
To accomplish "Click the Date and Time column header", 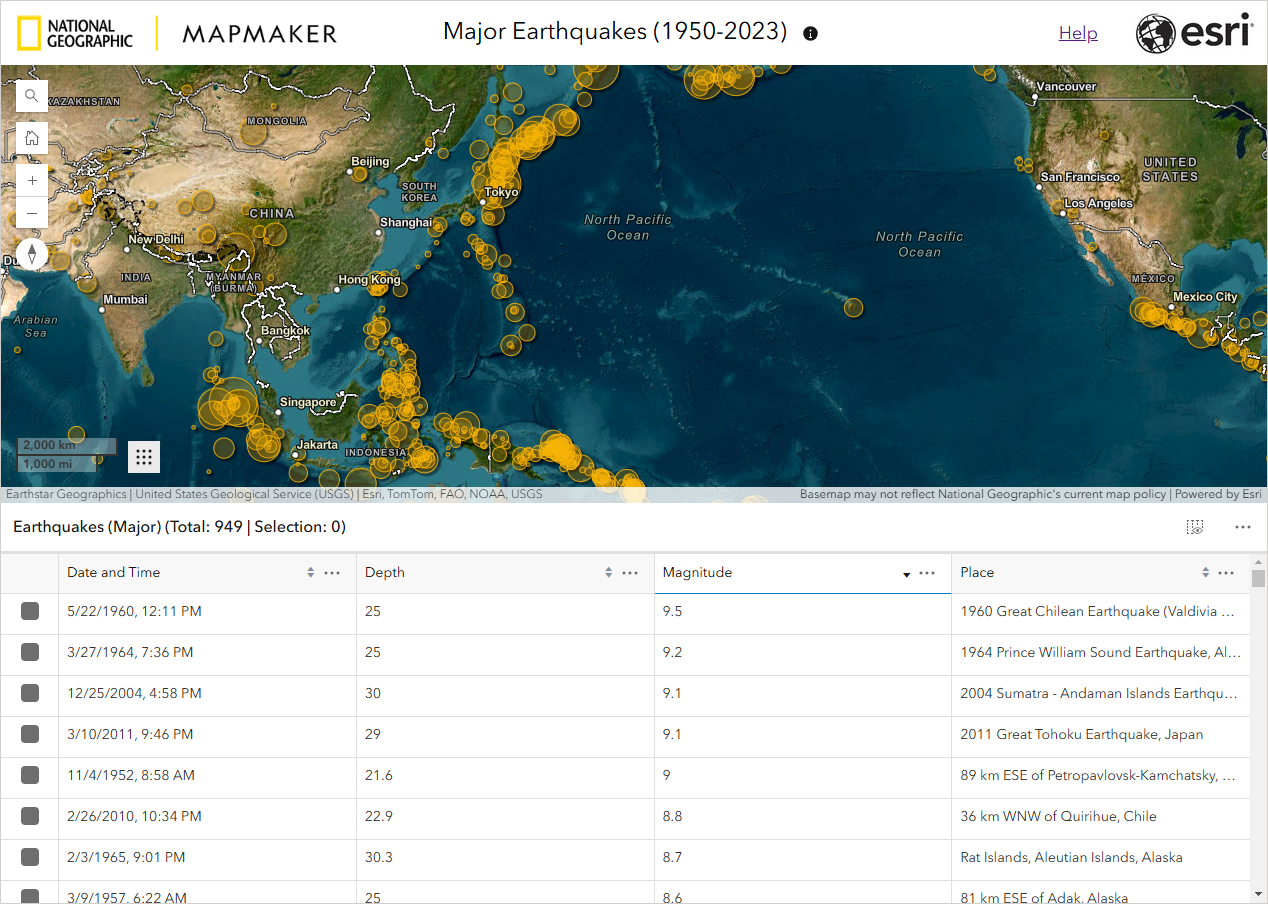I will click(x=113, y=572).
